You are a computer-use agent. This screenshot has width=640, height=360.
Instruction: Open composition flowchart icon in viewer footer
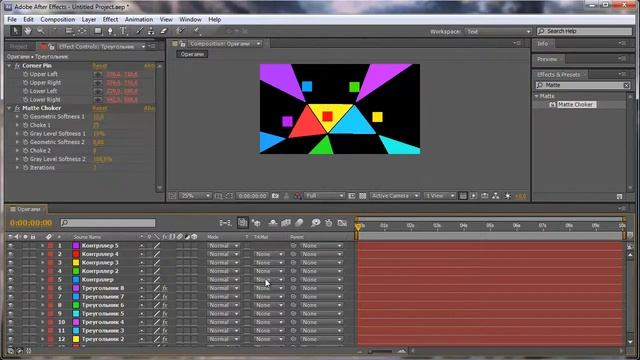496,196
